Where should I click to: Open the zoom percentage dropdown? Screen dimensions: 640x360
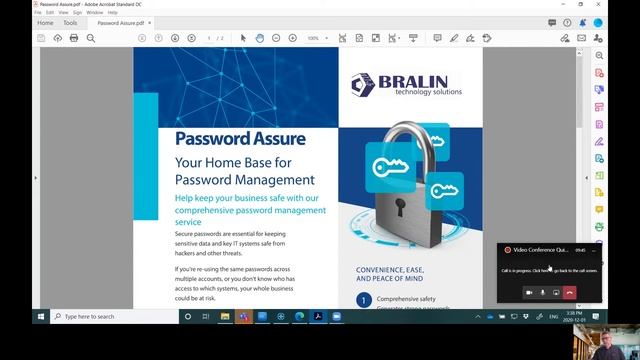pos(326,38)
